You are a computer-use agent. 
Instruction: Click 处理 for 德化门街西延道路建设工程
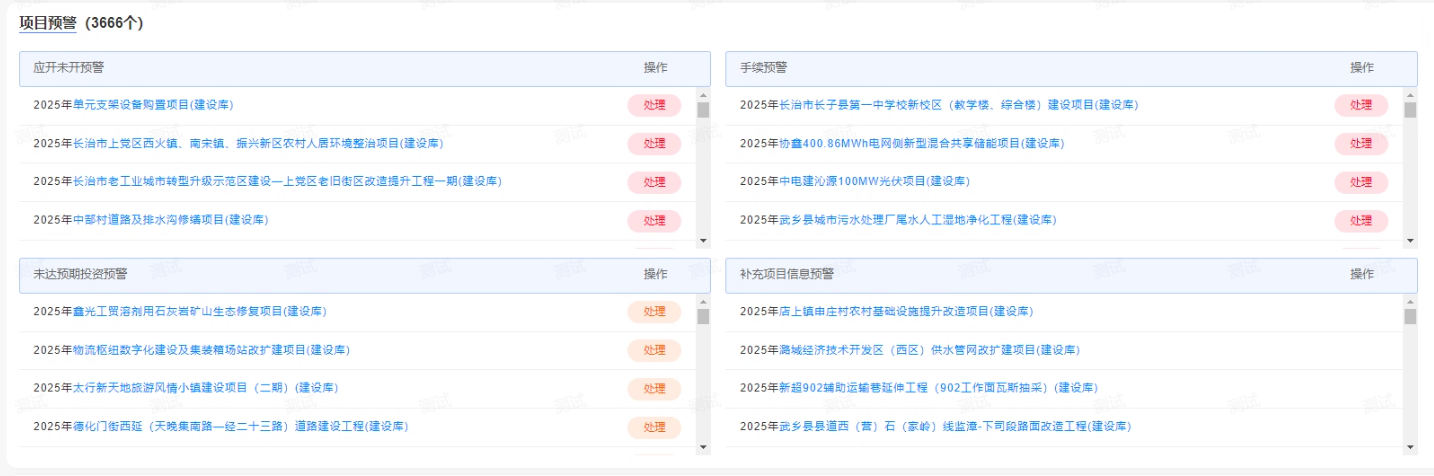[654, 427]
